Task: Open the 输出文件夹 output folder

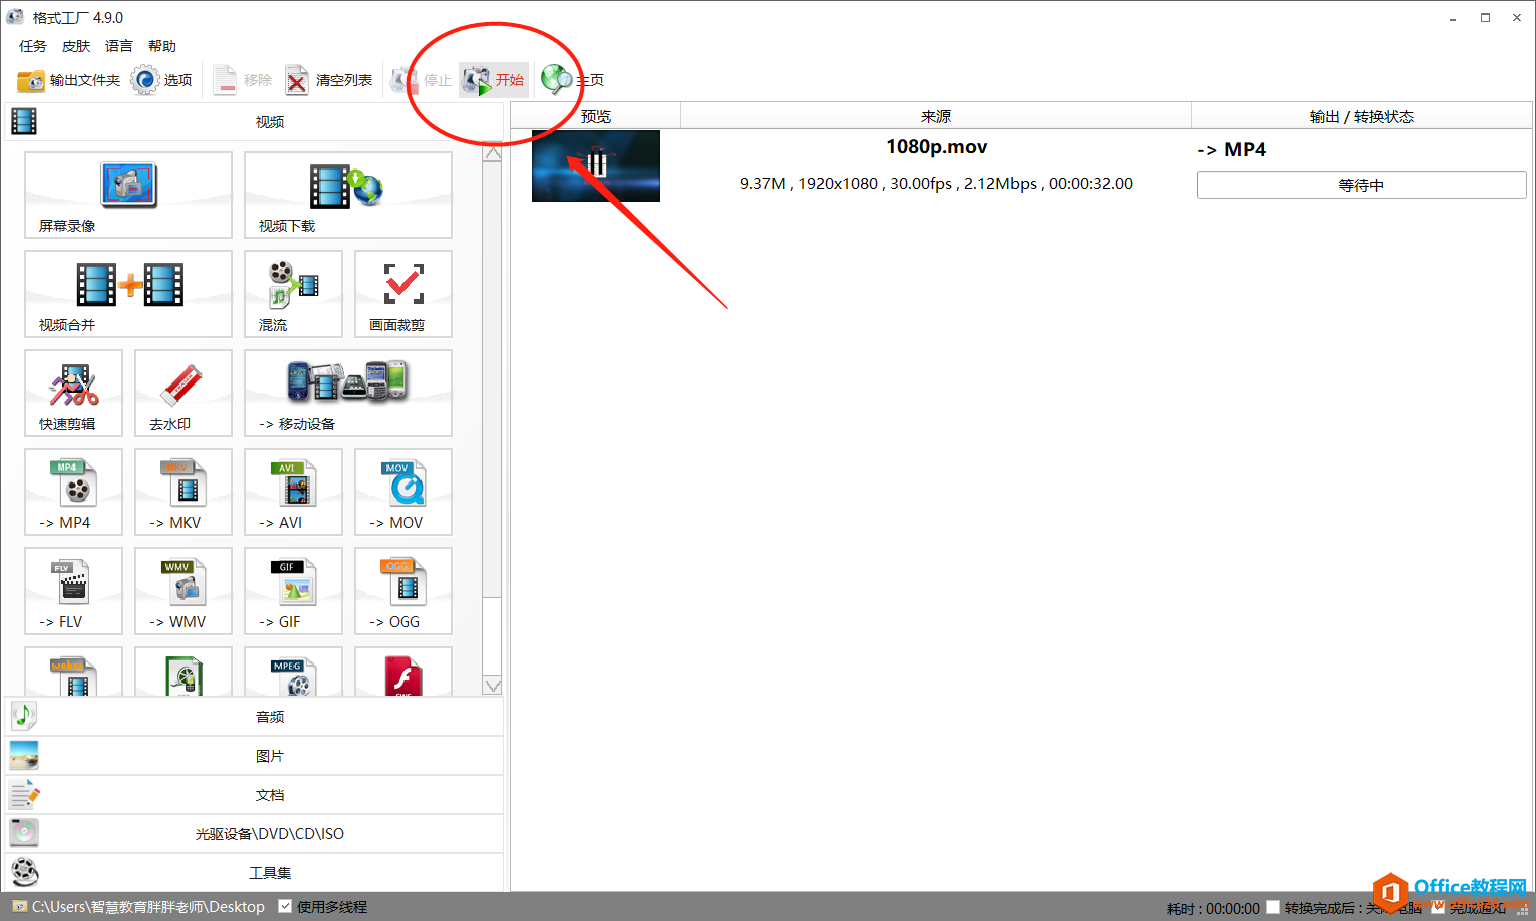Action: tap(69, 80)
